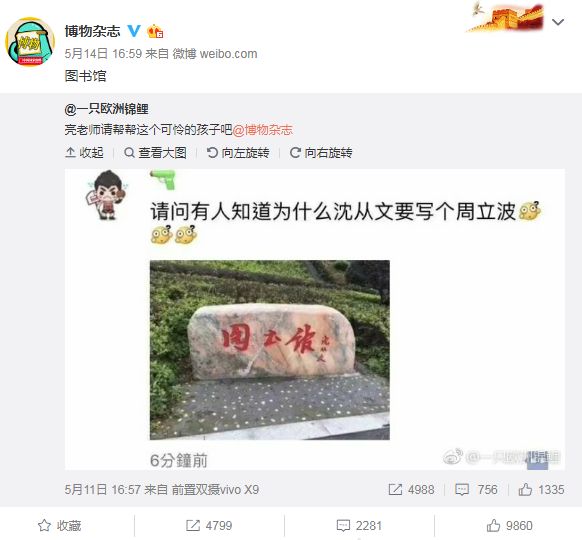The height and width of the screenshot is (540, 582).
Task: Repost this post showing 4799 shares
Action: 209,526
